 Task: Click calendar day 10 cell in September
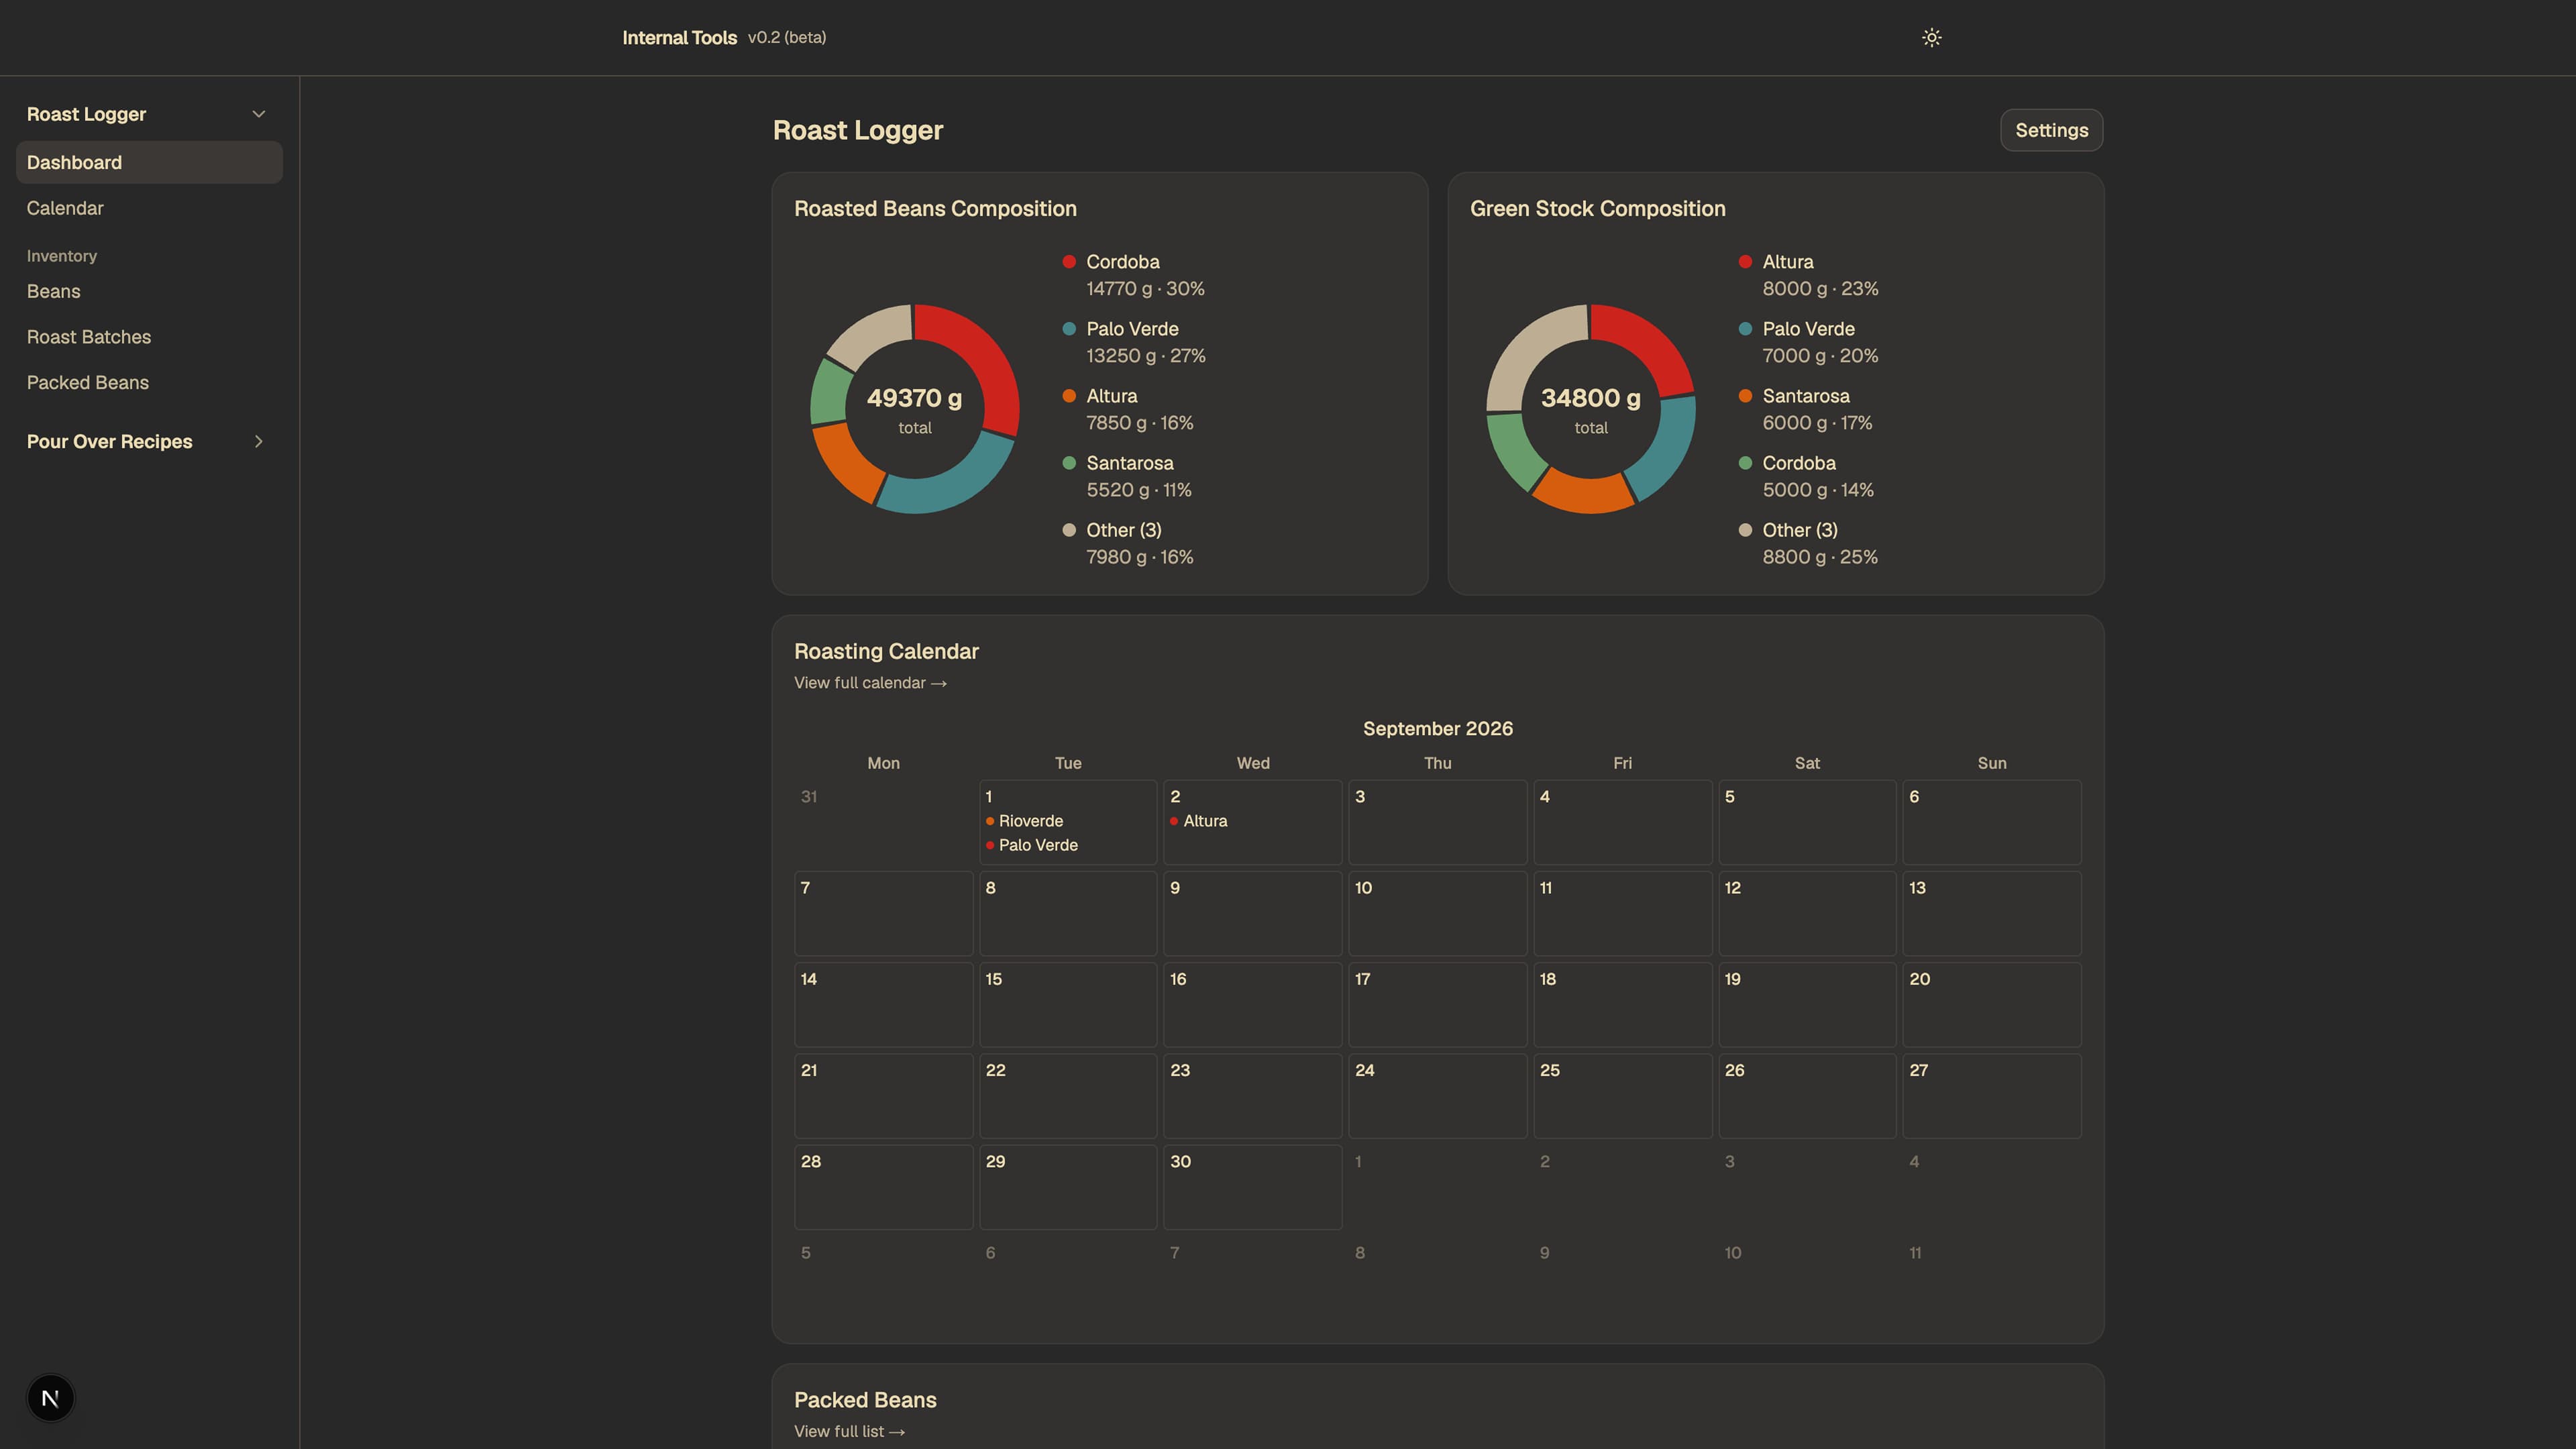coord(1437,913)
